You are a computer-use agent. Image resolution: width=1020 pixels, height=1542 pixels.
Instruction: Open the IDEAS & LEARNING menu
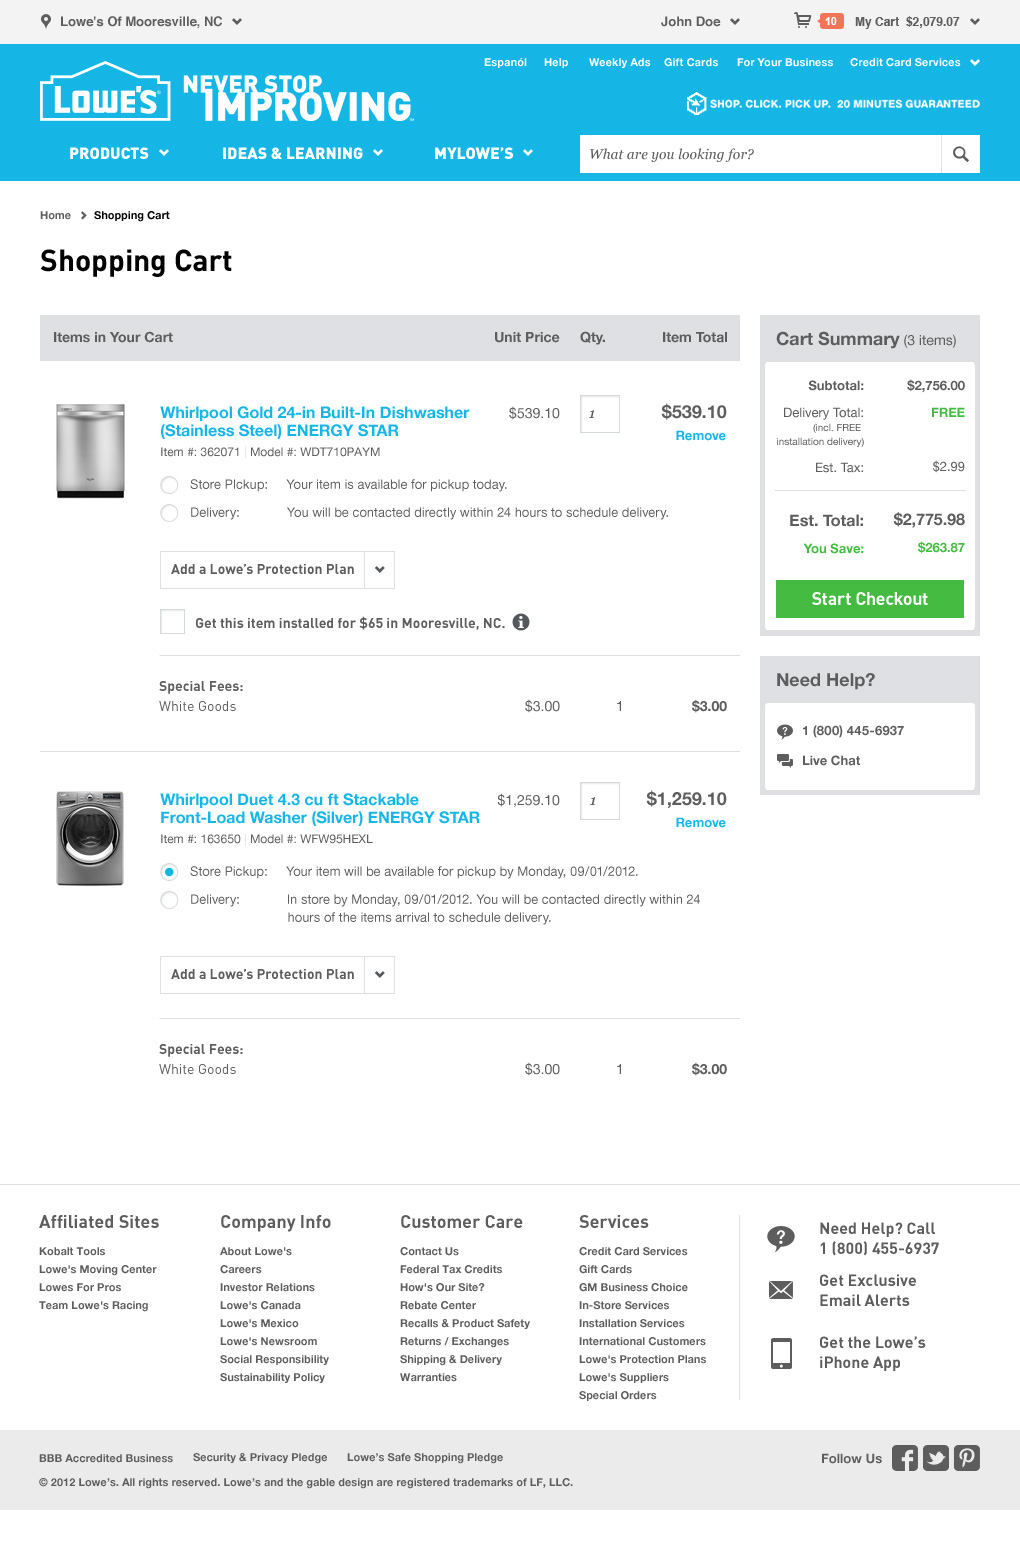coord(302,154)
